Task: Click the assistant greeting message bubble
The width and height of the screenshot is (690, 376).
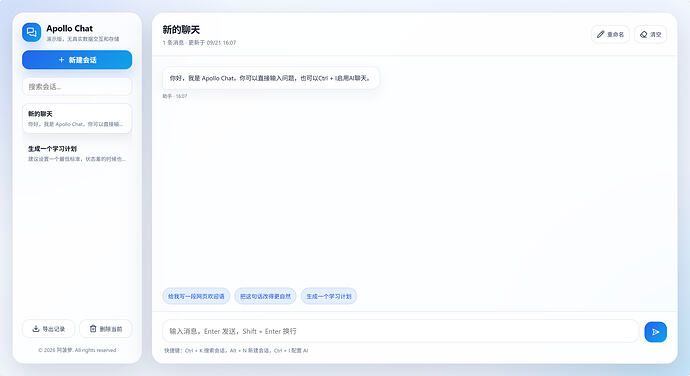Action: coord(271,78)
